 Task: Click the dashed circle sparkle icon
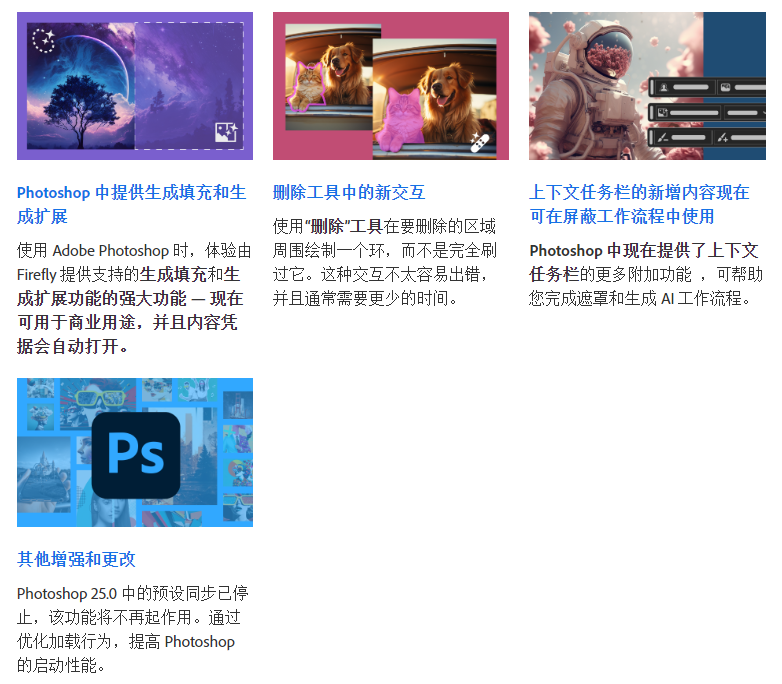tap(43, 40)
